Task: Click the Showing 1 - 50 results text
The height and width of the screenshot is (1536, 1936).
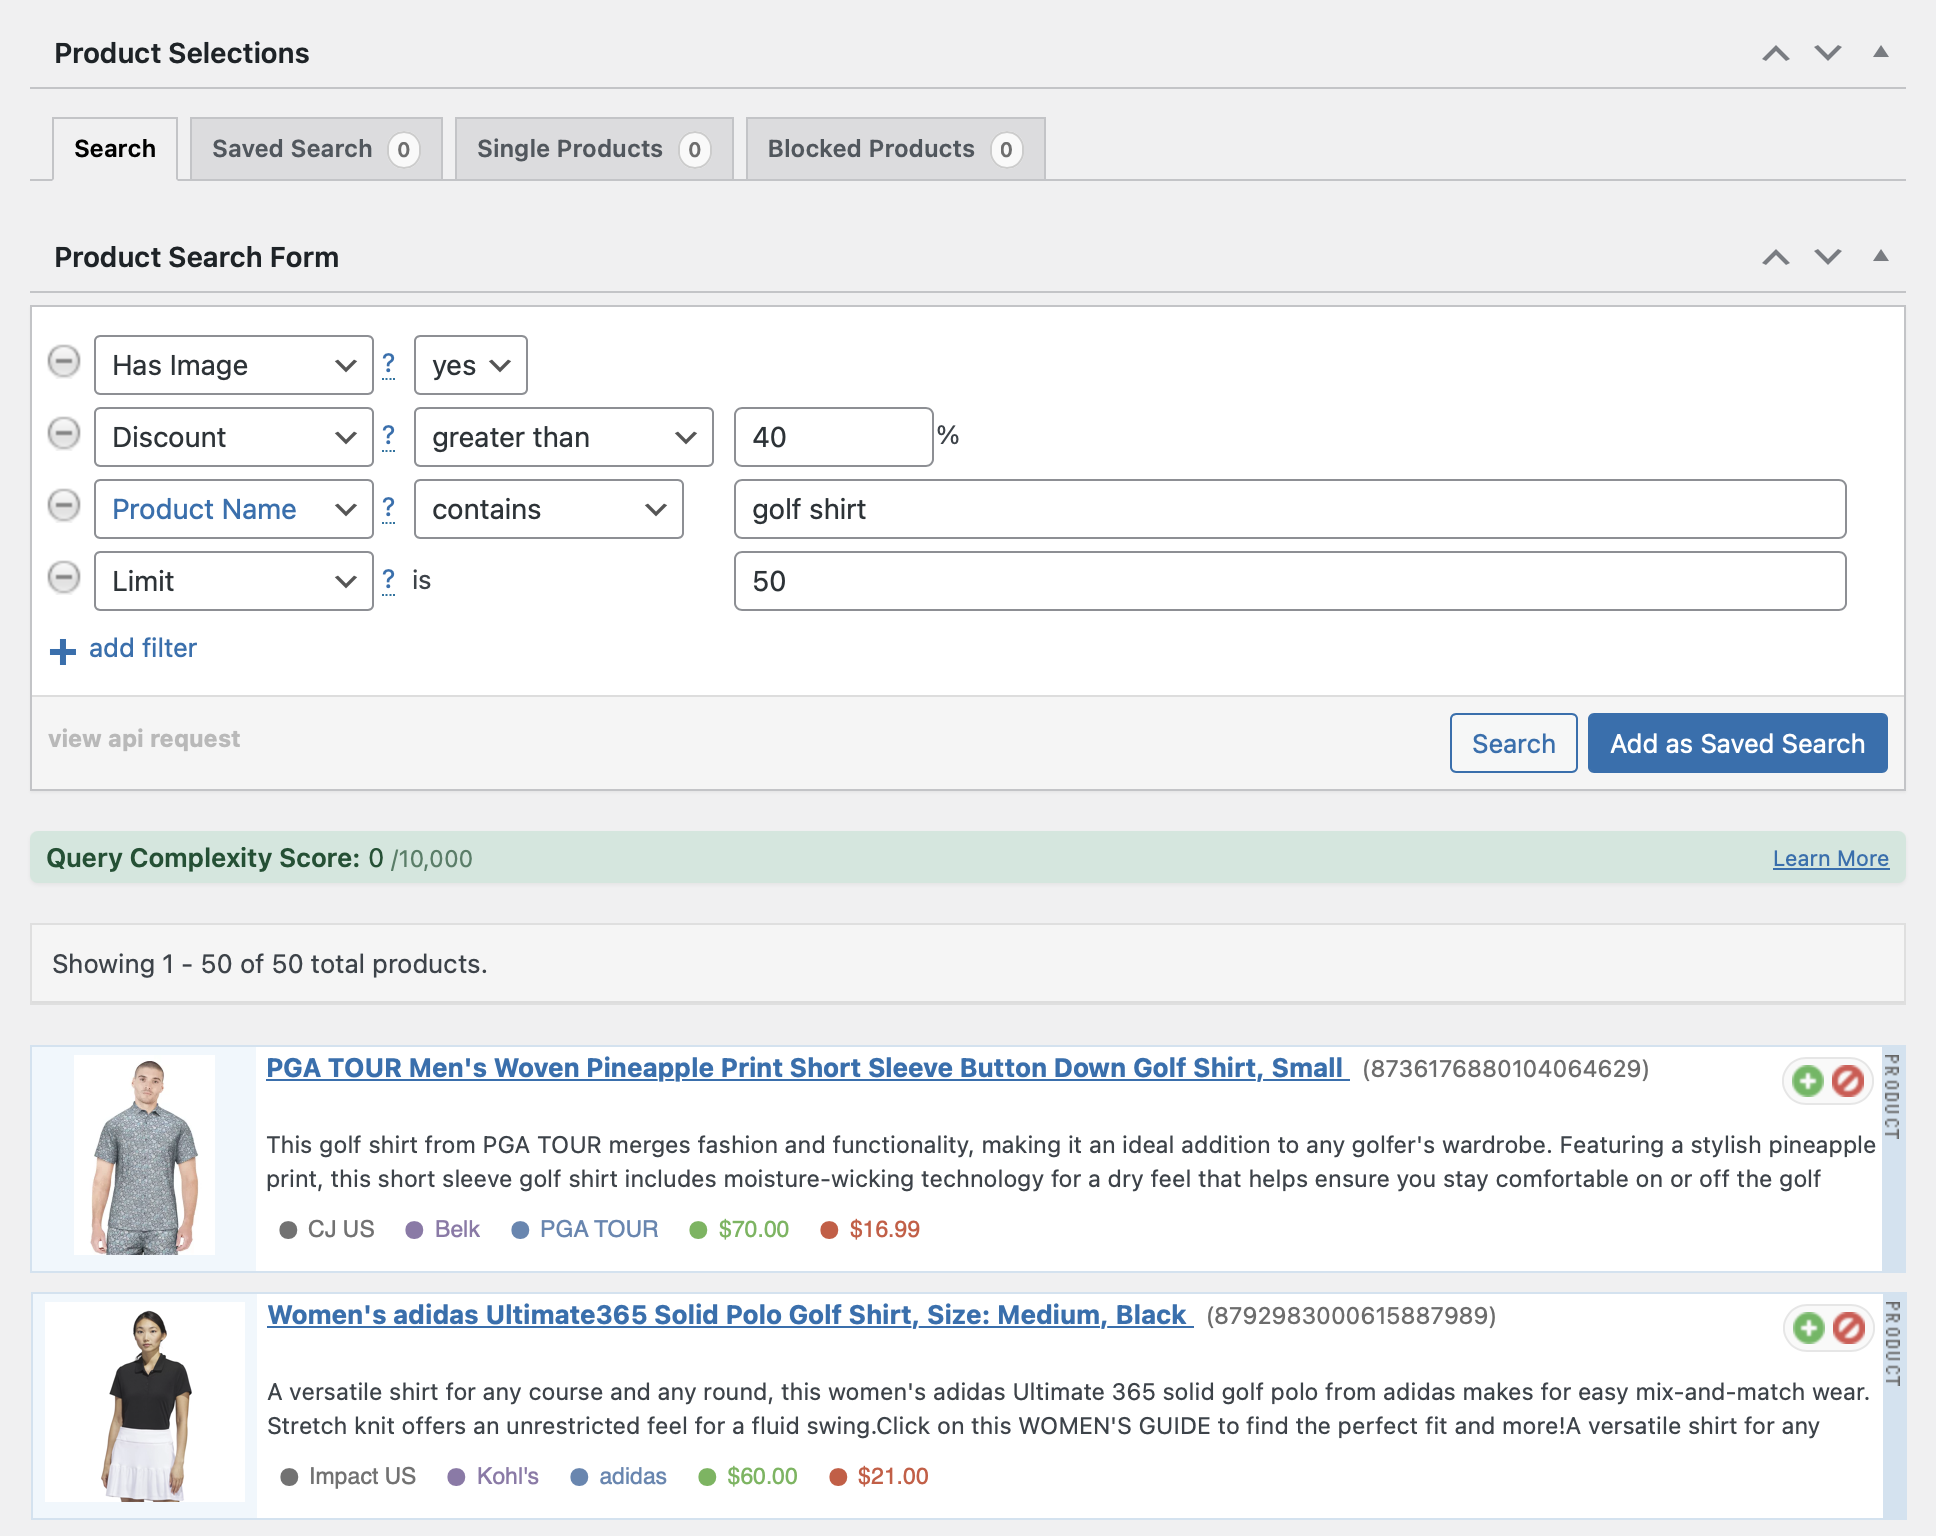Action: click(x=270, y=964)
